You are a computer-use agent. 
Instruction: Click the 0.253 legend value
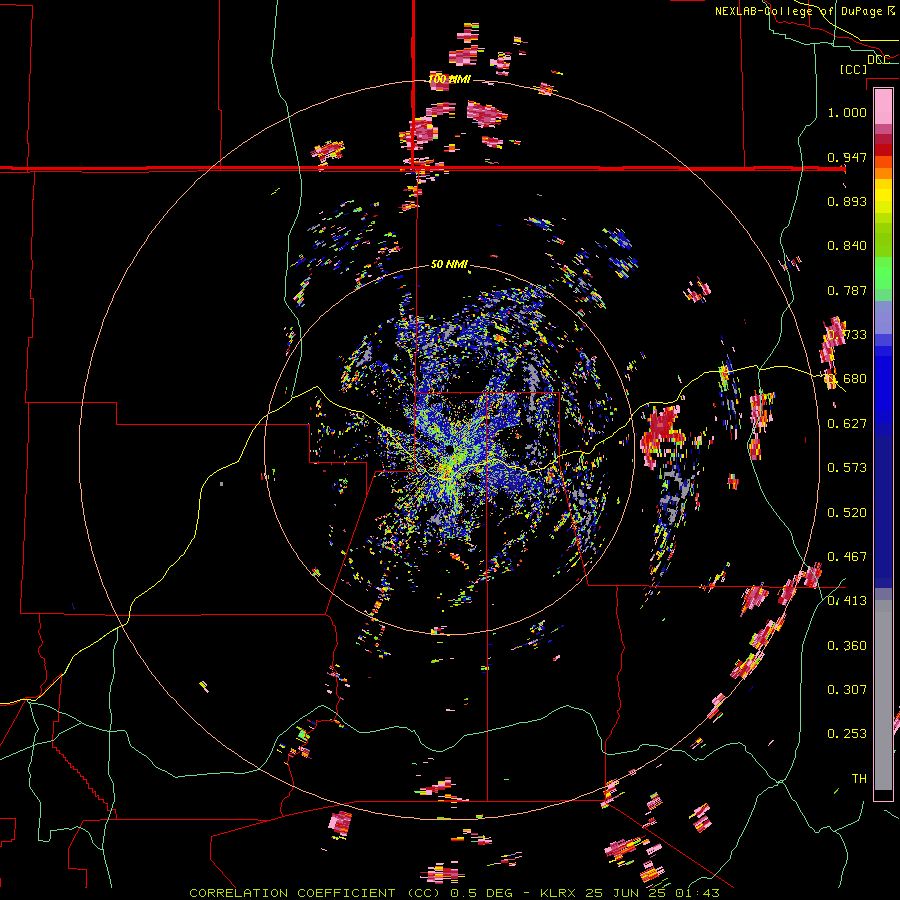tap(847, 734)
